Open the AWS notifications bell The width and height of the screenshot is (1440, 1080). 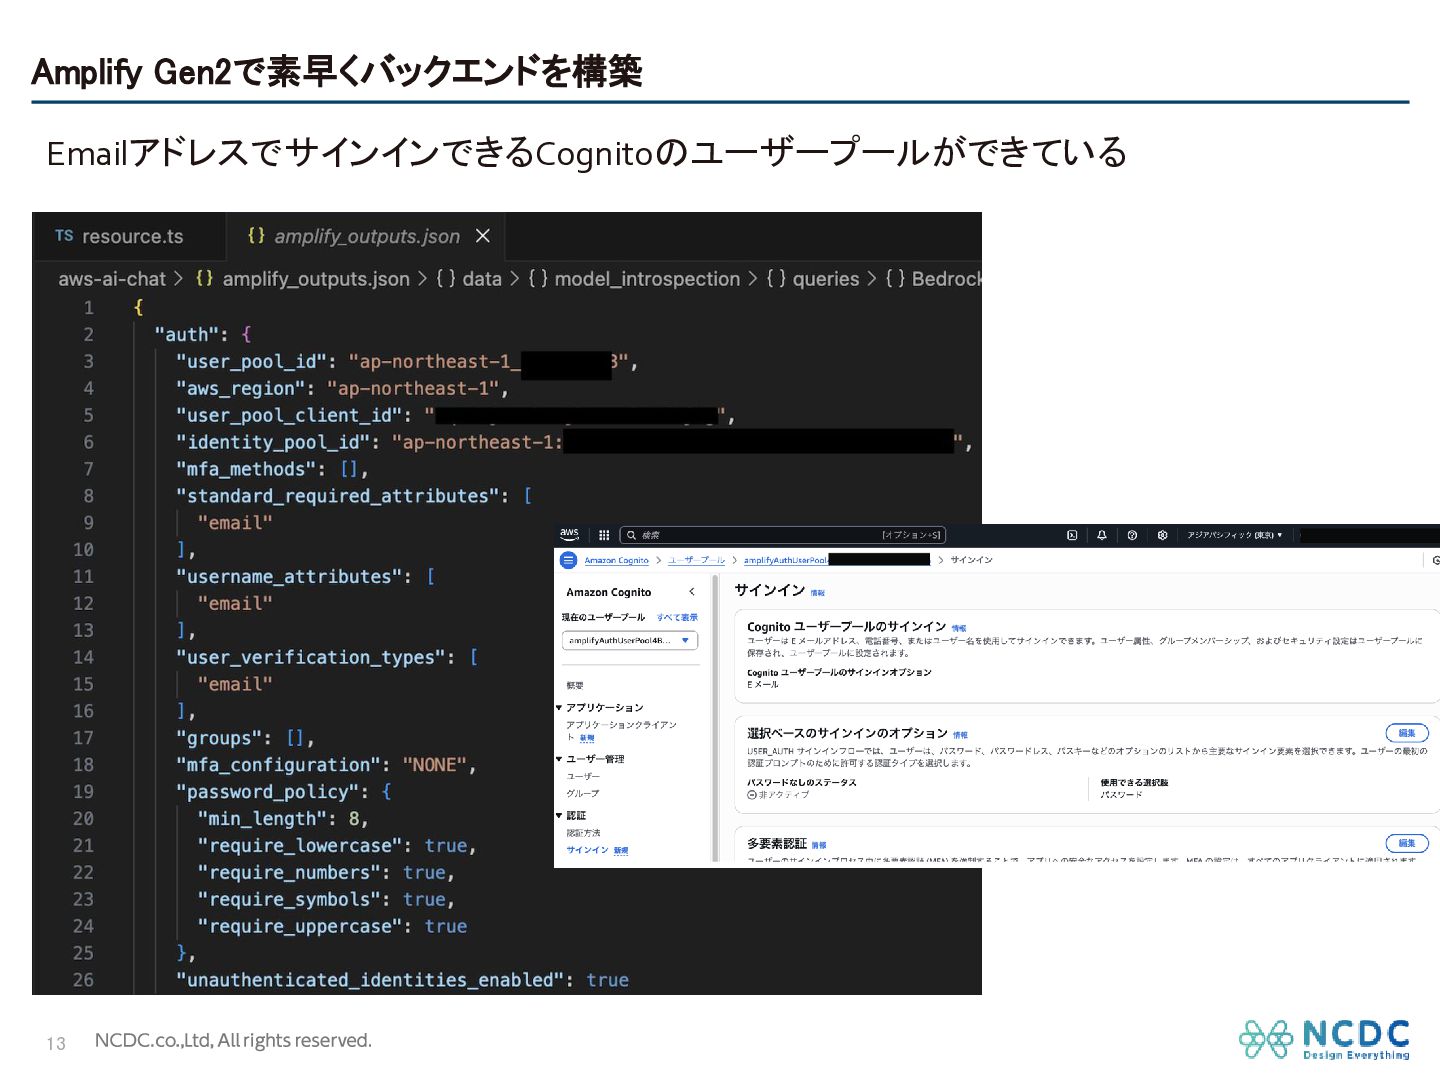1102,535
